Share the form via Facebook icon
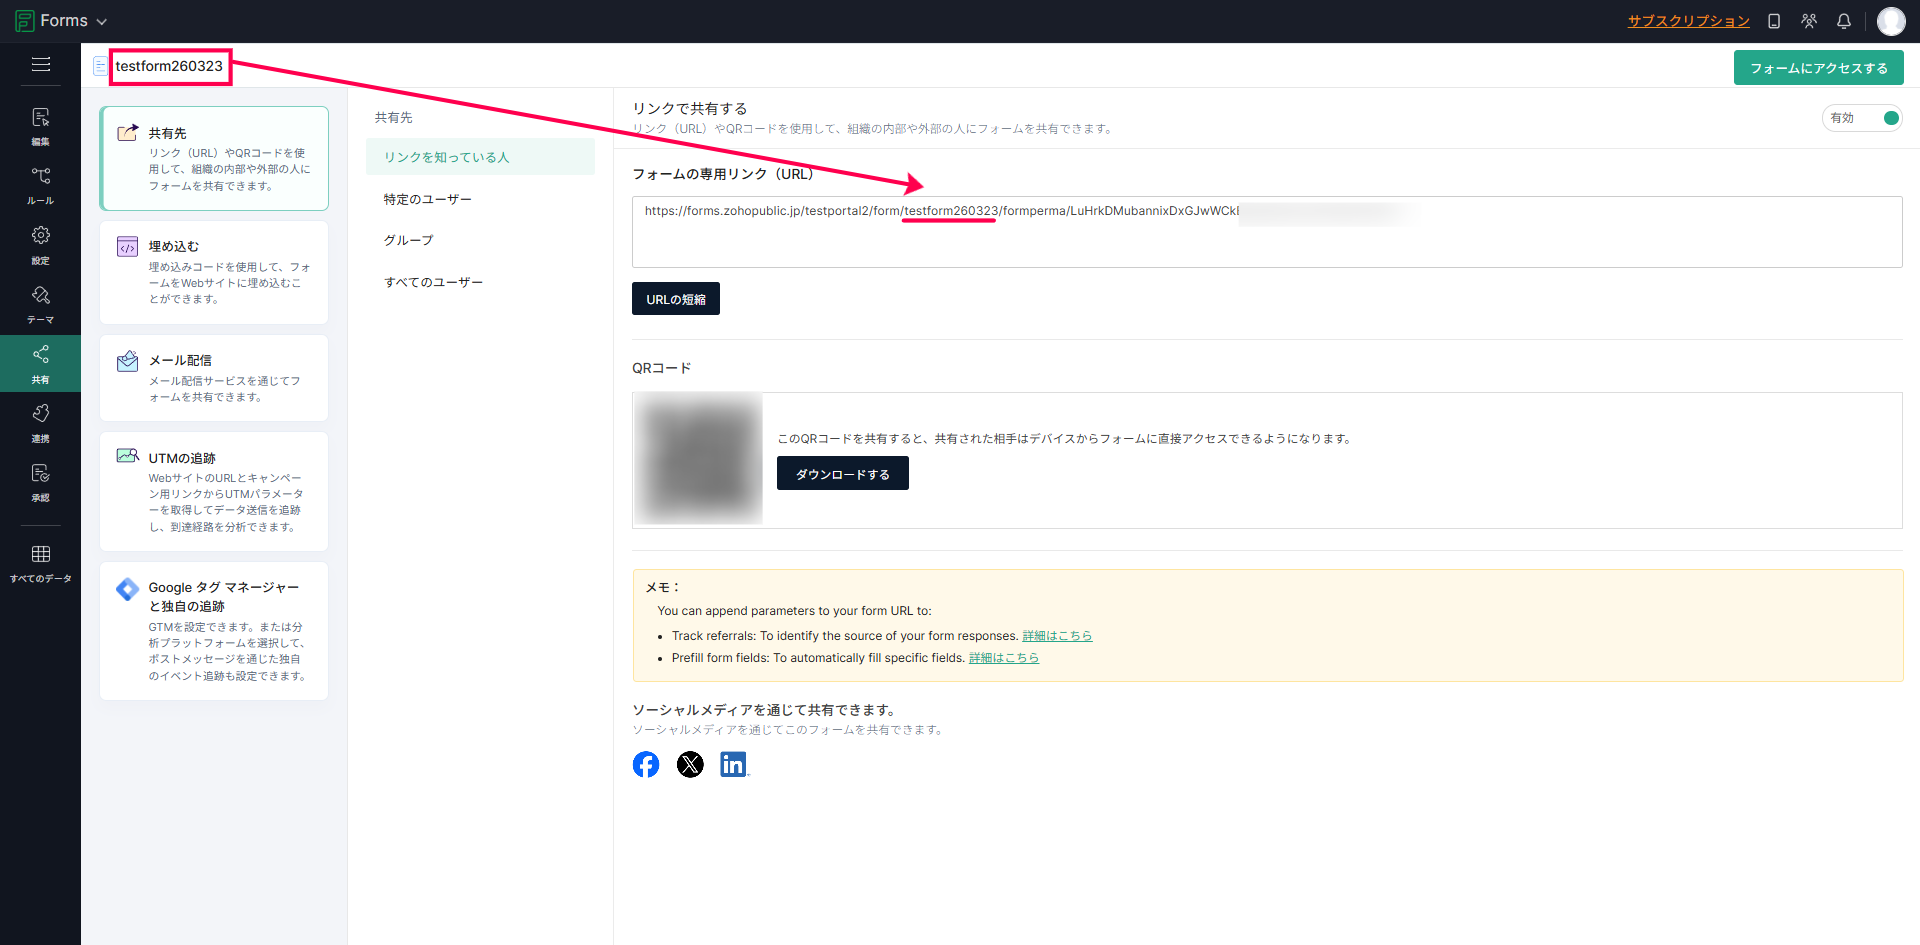The width and height of the screenshot is (1920, 945). (646, 765)
